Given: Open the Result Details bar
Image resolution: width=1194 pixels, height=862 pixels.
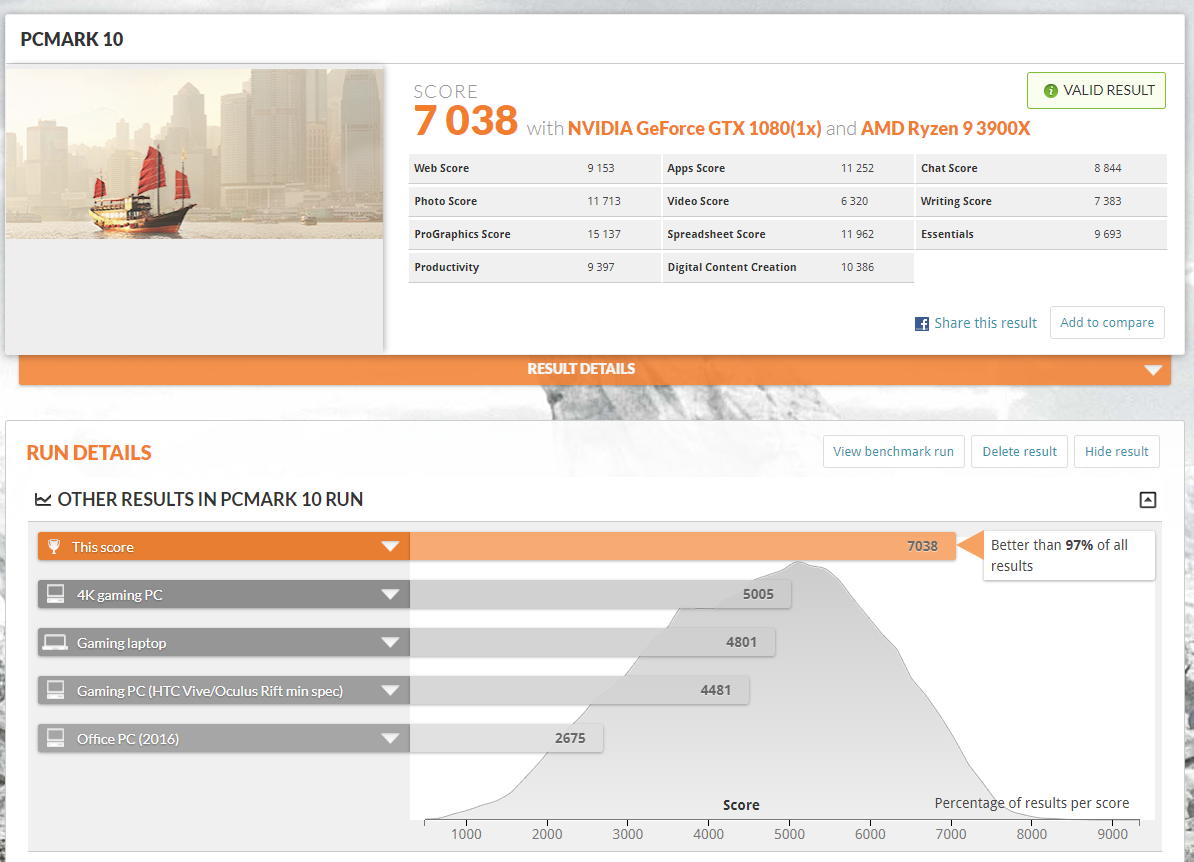Looking at the screenshot, I should (595, 369).
